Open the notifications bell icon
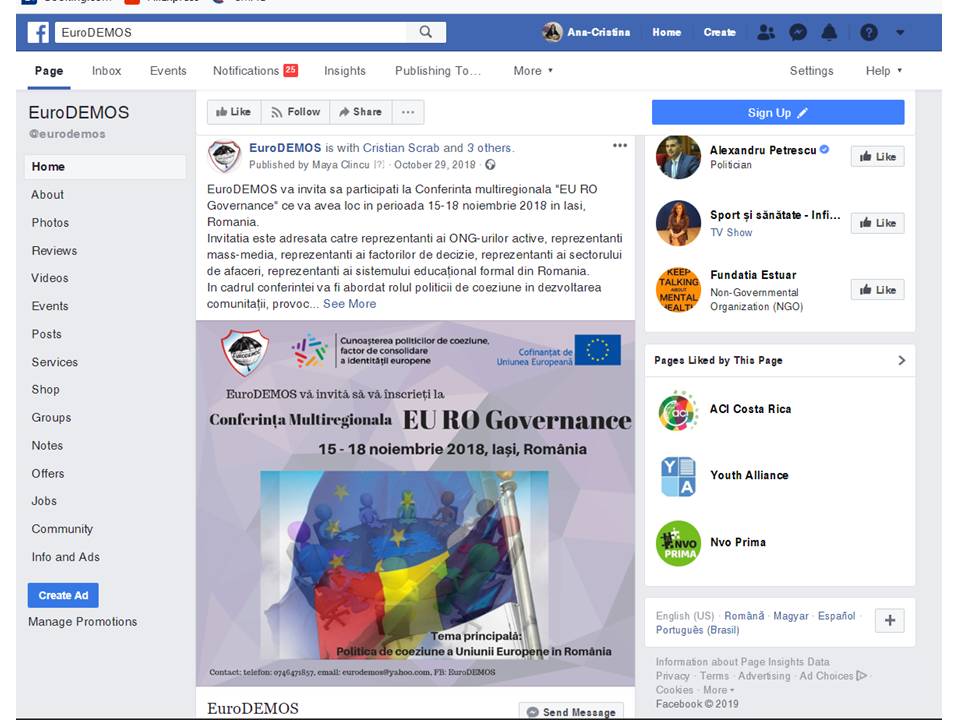 tap(829, 32)
